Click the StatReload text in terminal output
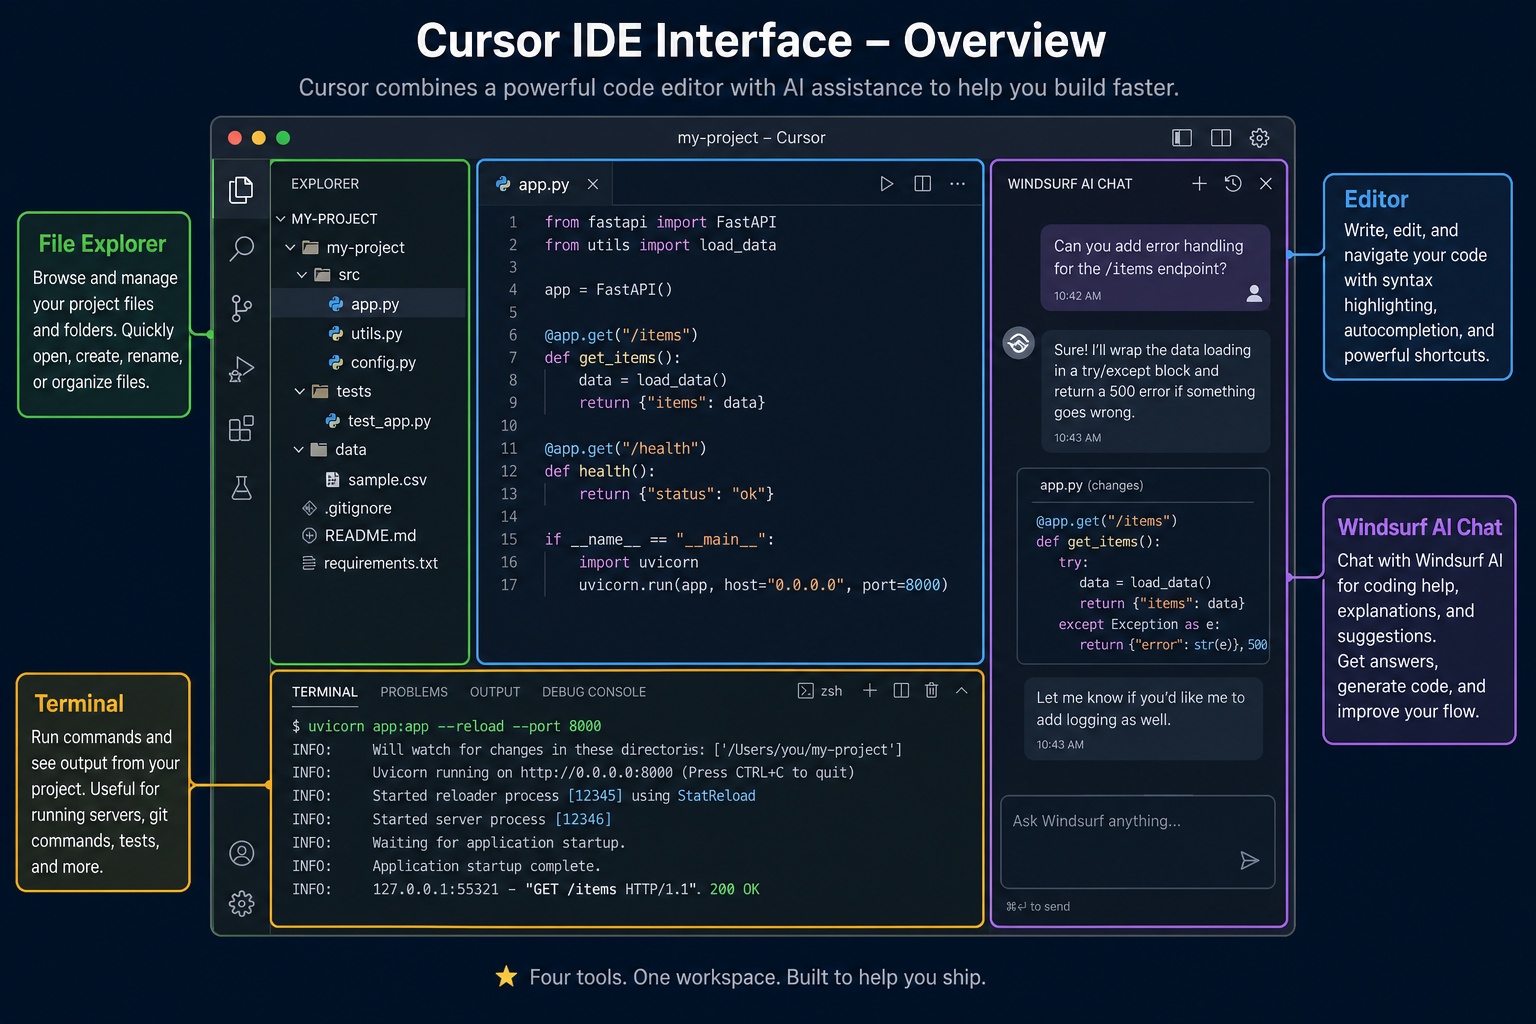The width and height of the screenshot is (1536, 1024). click(716, 796)
